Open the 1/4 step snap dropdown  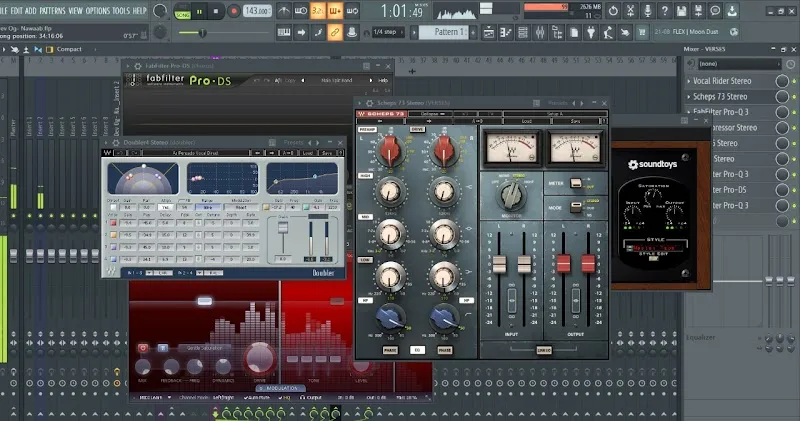389,32
